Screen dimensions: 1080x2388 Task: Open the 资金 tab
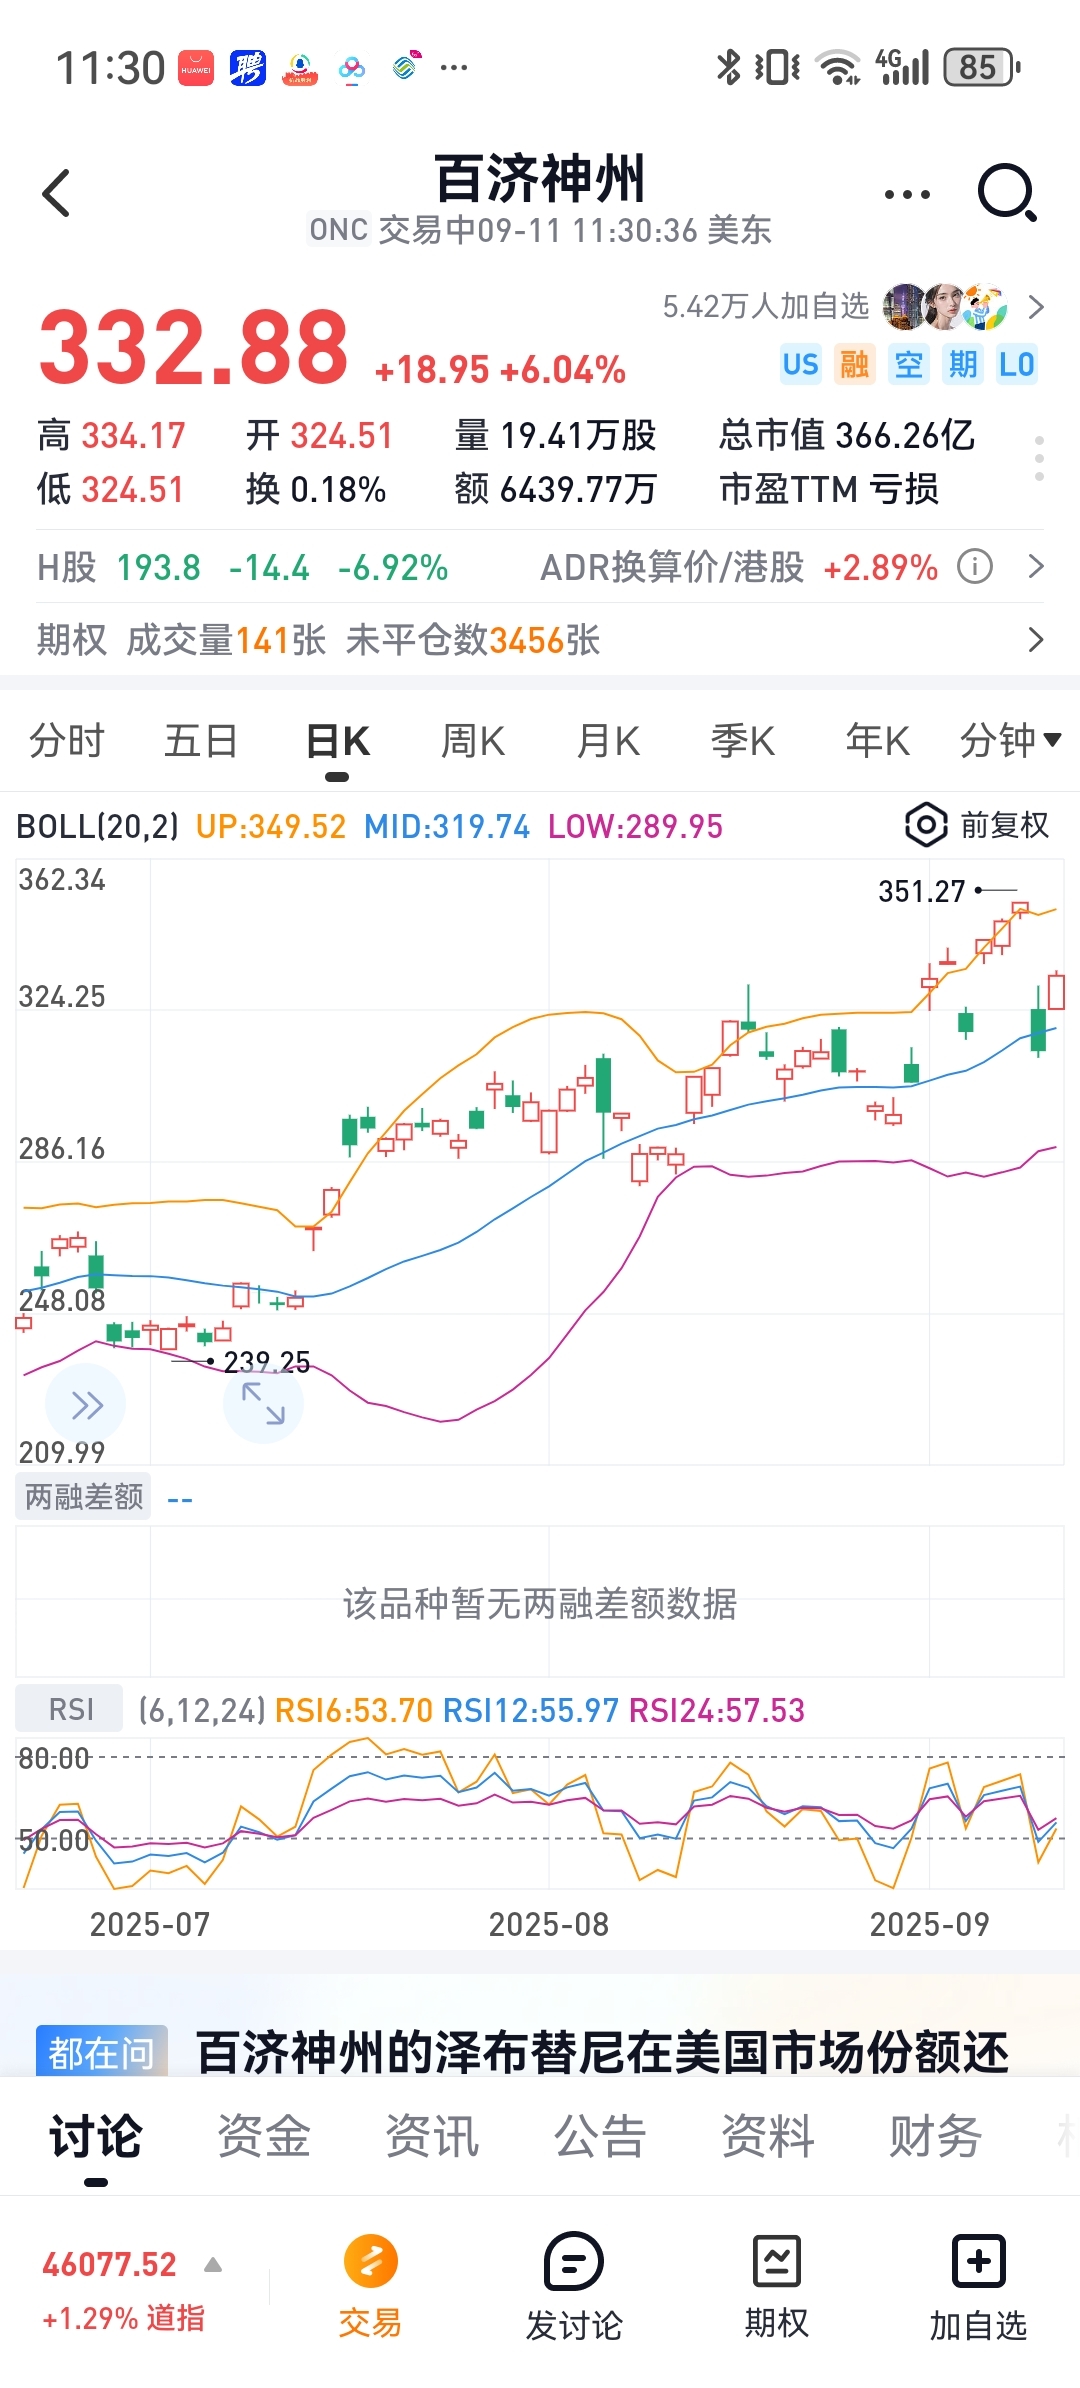pos(264,2136)
